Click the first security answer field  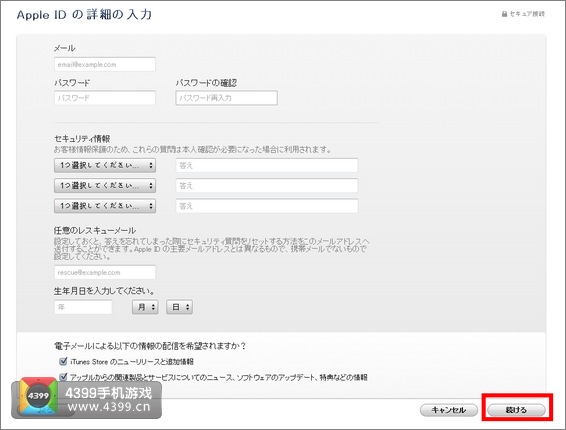(x=267, y=165)
